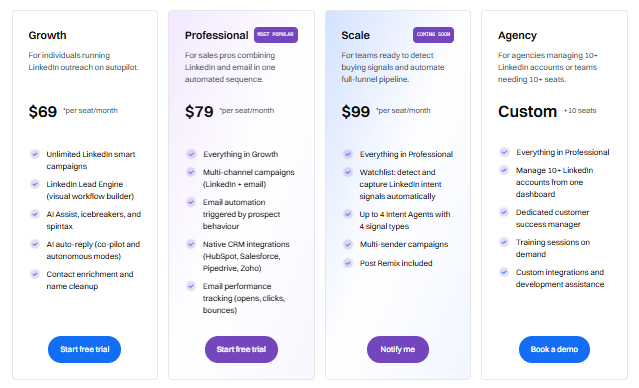The height and width of the screenshot is (388, 639).
Task: Click checkmark icon next to Dedicated customer success manager
Action: [504, 212]
